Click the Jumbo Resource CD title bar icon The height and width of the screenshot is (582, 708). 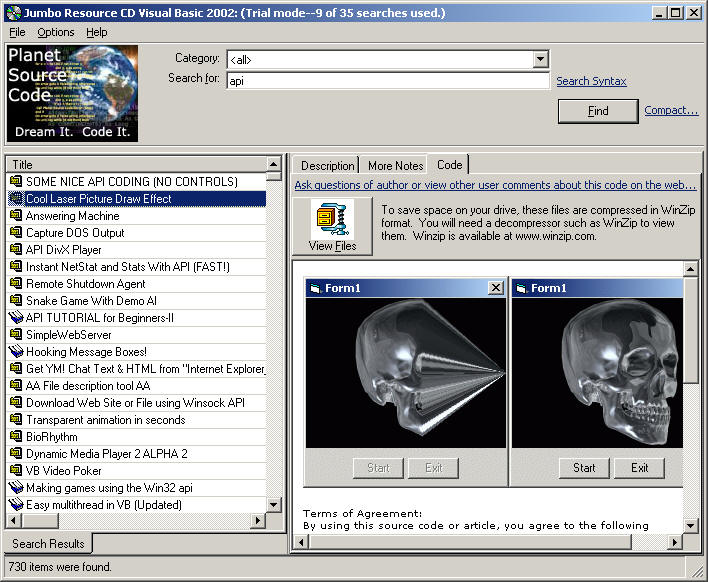(14, 13)
